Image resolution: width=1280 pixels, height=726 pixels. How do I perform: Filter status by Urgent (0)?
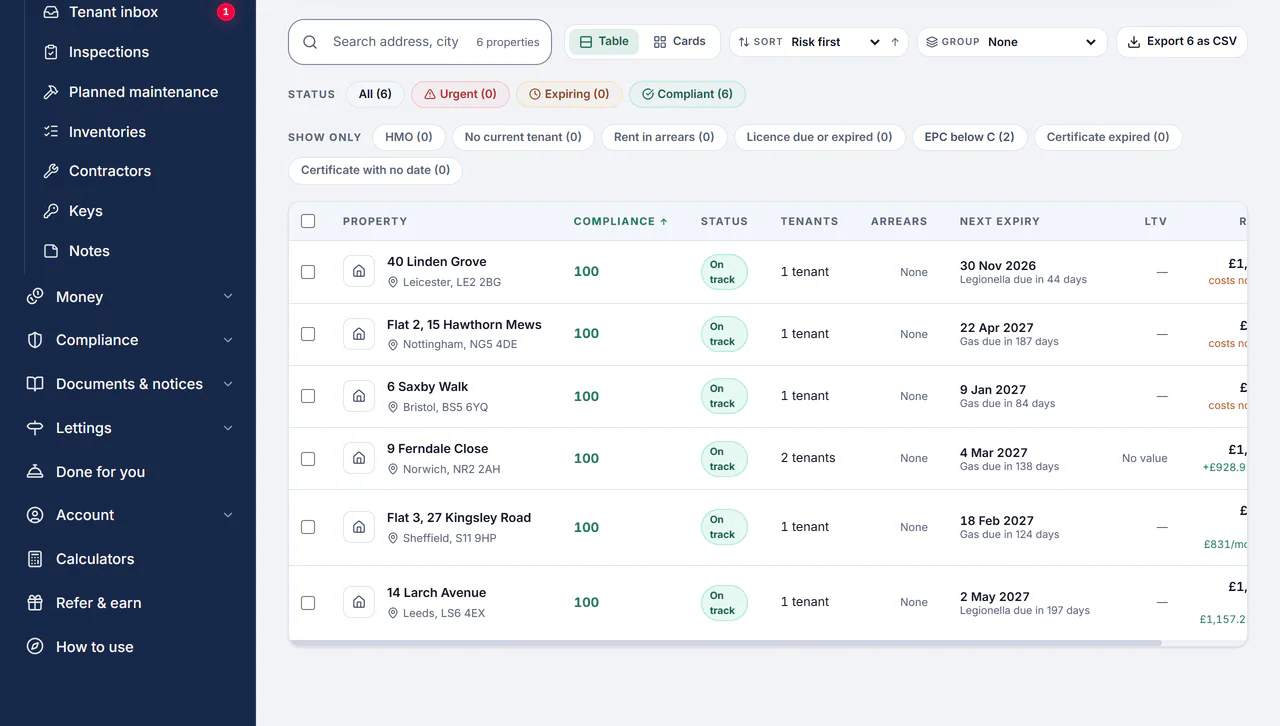[x=460, y=94]
